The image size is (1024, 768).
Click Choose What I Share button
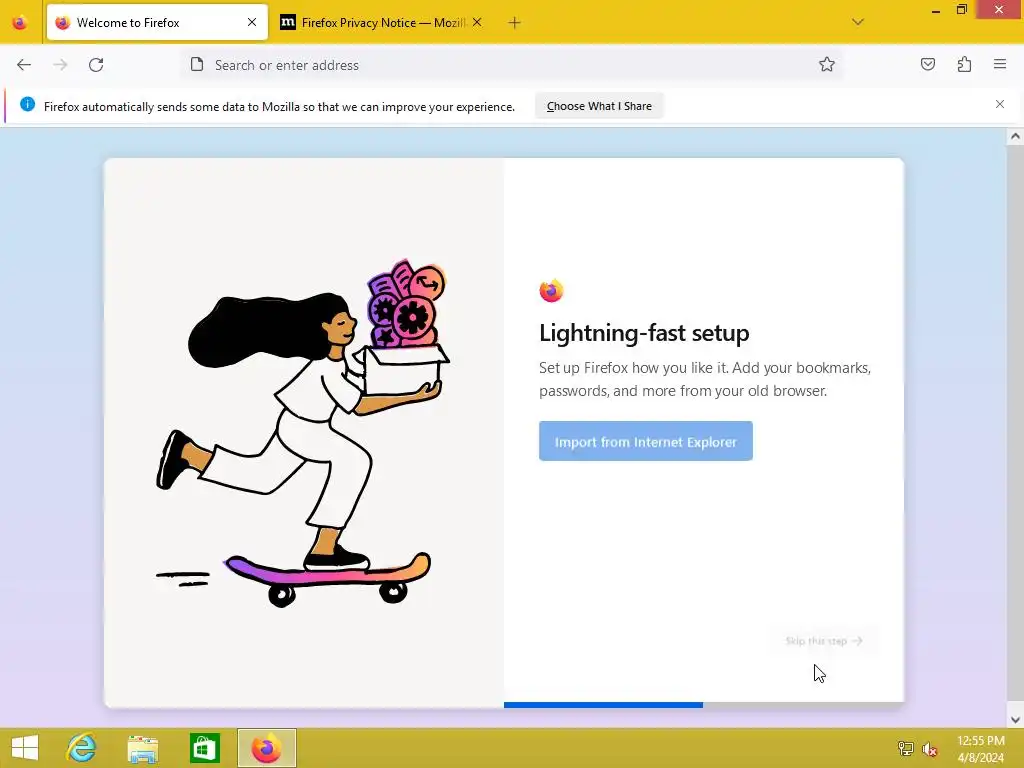click(x=599, y=106)
